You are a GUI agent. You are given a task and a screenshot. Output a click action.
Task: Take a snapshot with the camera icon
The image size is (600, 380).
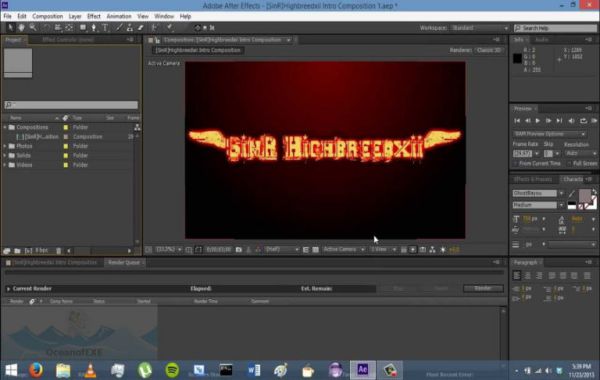pos(239,250)
